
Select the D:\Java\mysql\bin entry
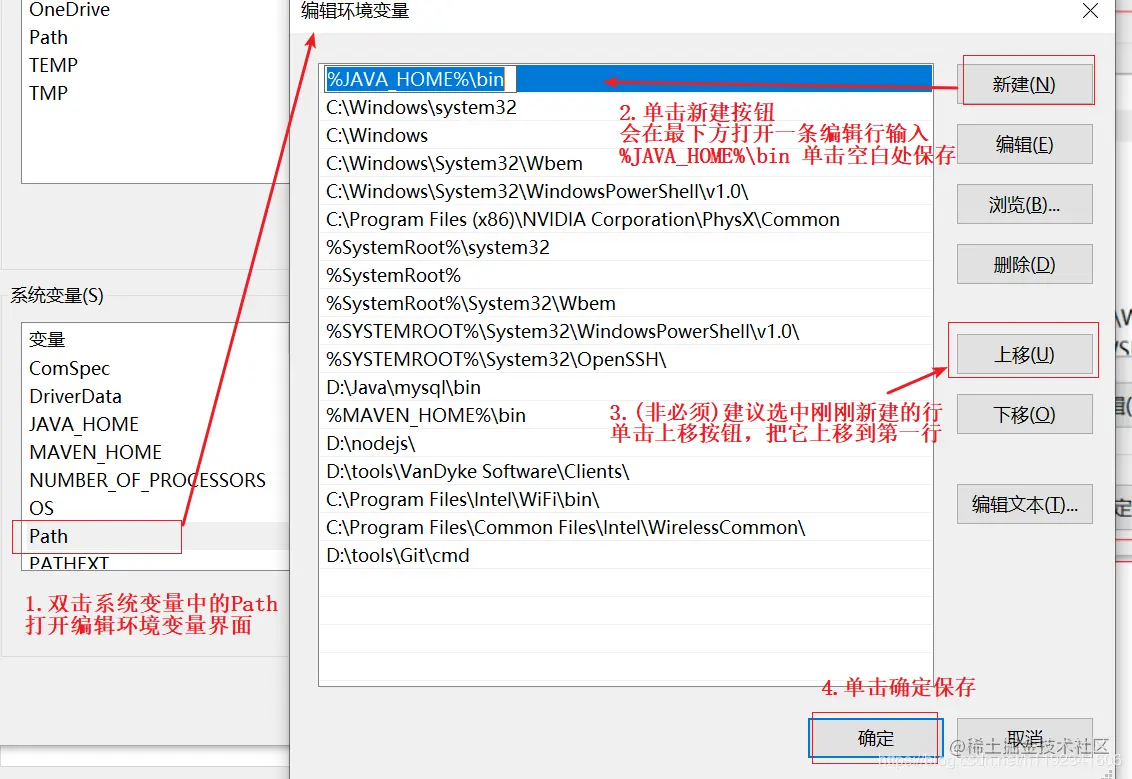pyautogui.click(x=626, y=387)
